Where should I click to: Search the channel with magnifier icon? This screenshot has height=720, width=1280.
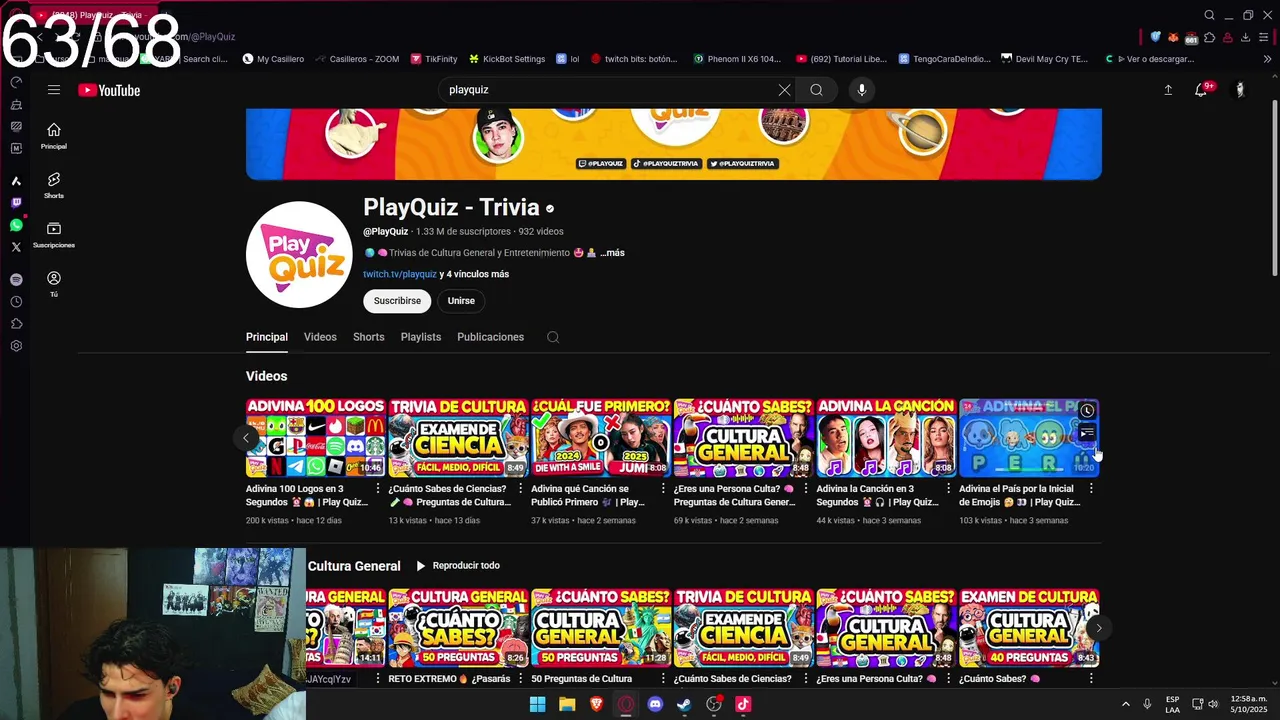pyautogui.click(x=553, y=337)
